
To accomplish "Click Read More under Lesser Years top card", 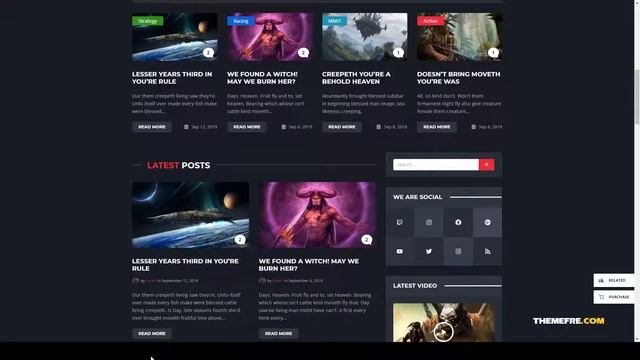I will [x=152, y=127].
